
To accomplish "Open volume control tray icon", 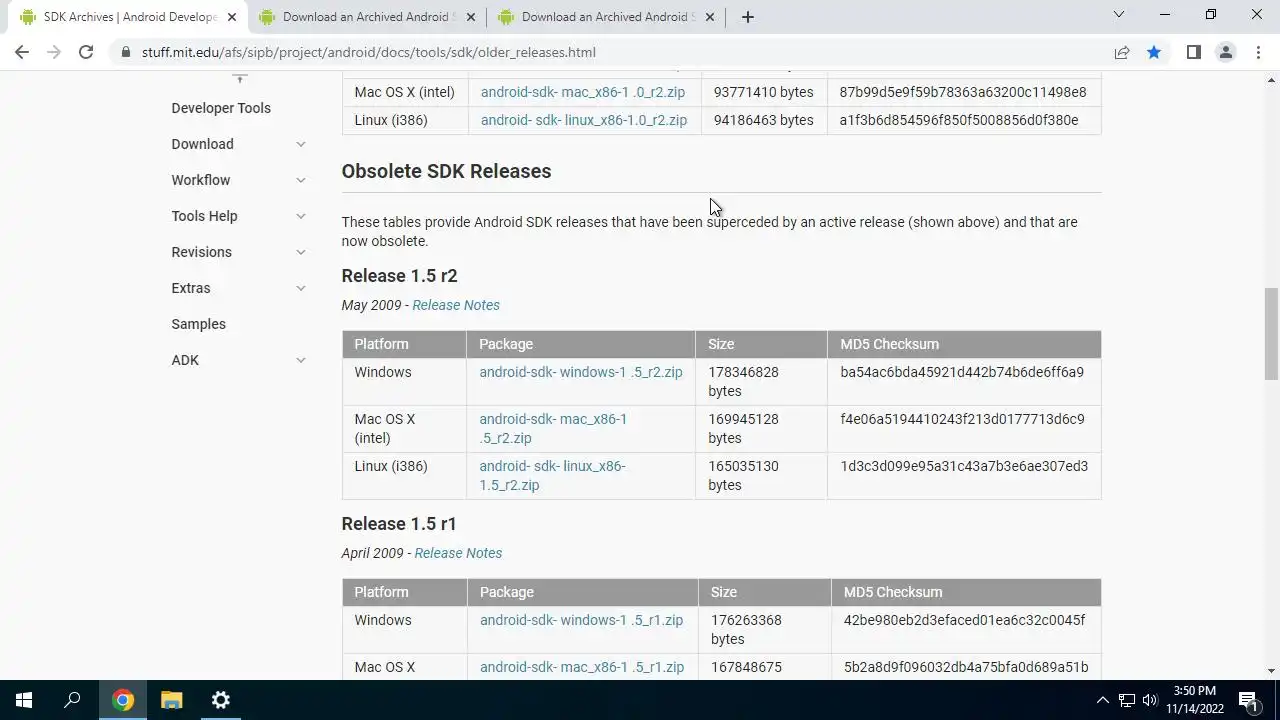I will tap(1150, 700).
